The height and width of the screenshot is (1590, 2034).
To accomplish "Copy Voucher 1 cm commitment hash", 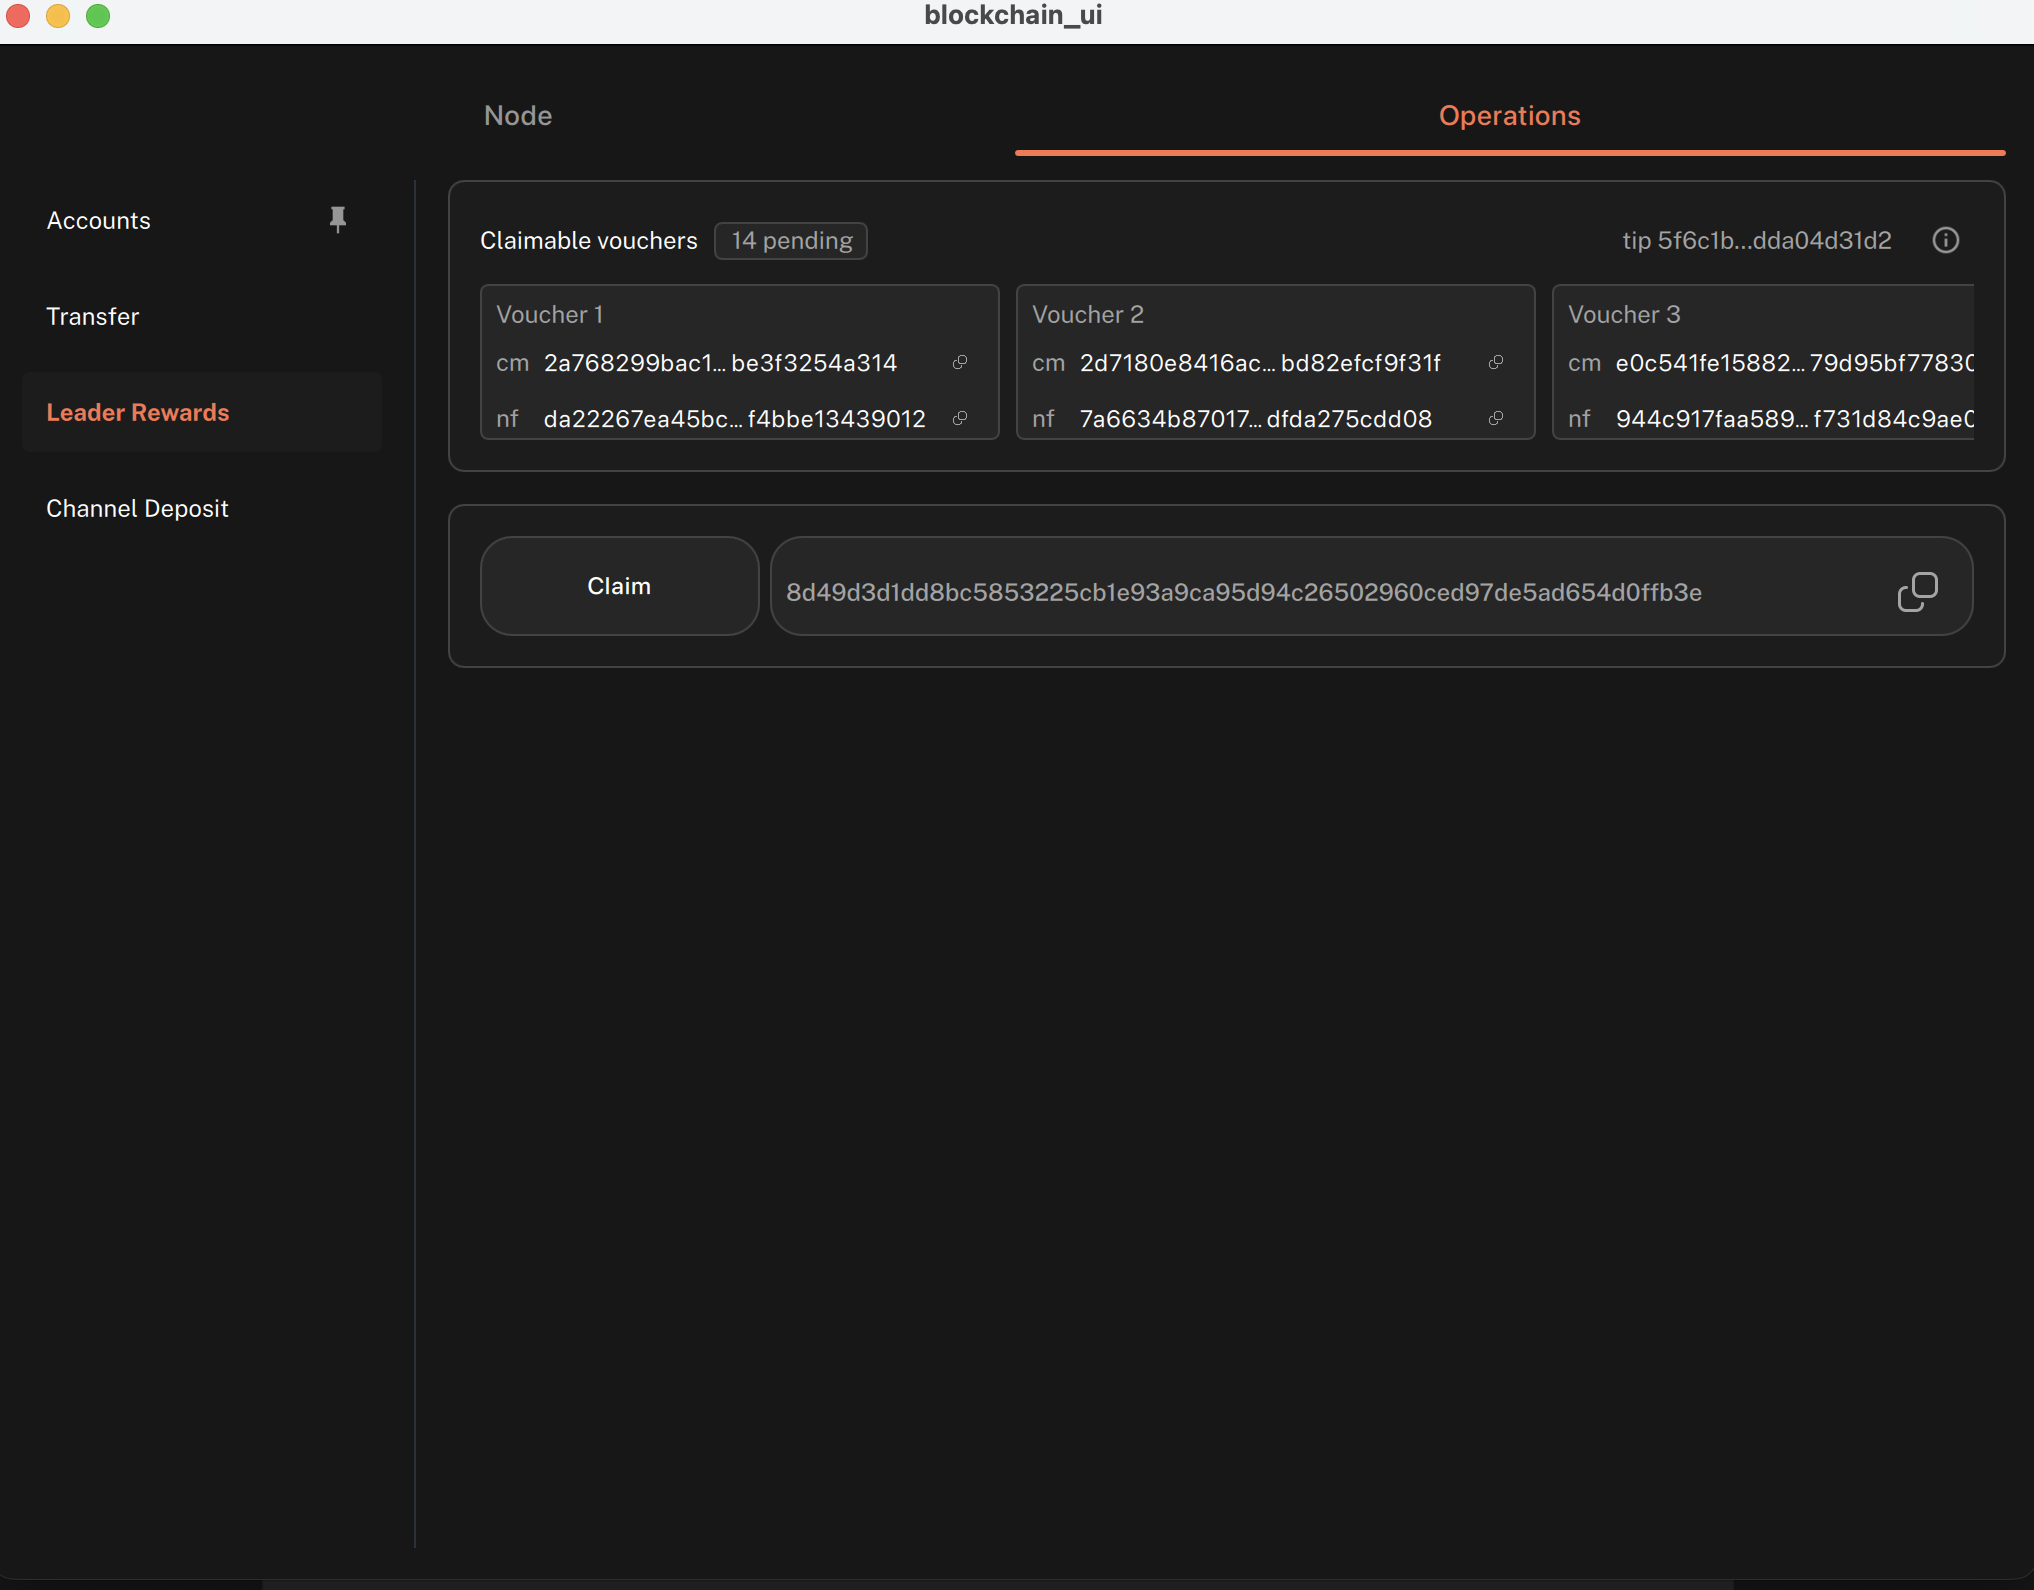I will pos(960,362).
